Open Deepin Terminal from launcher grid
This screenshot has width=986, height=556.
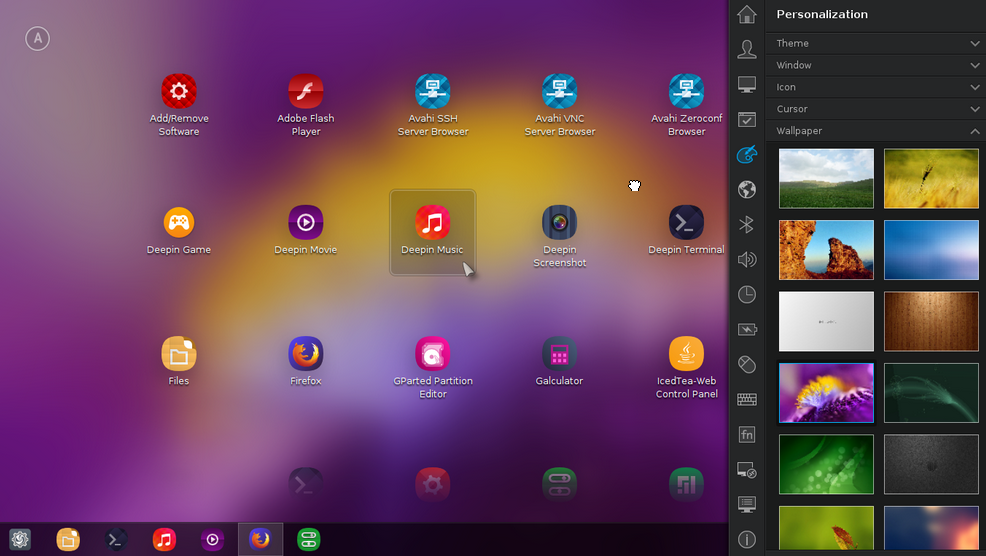click(687, 230)
